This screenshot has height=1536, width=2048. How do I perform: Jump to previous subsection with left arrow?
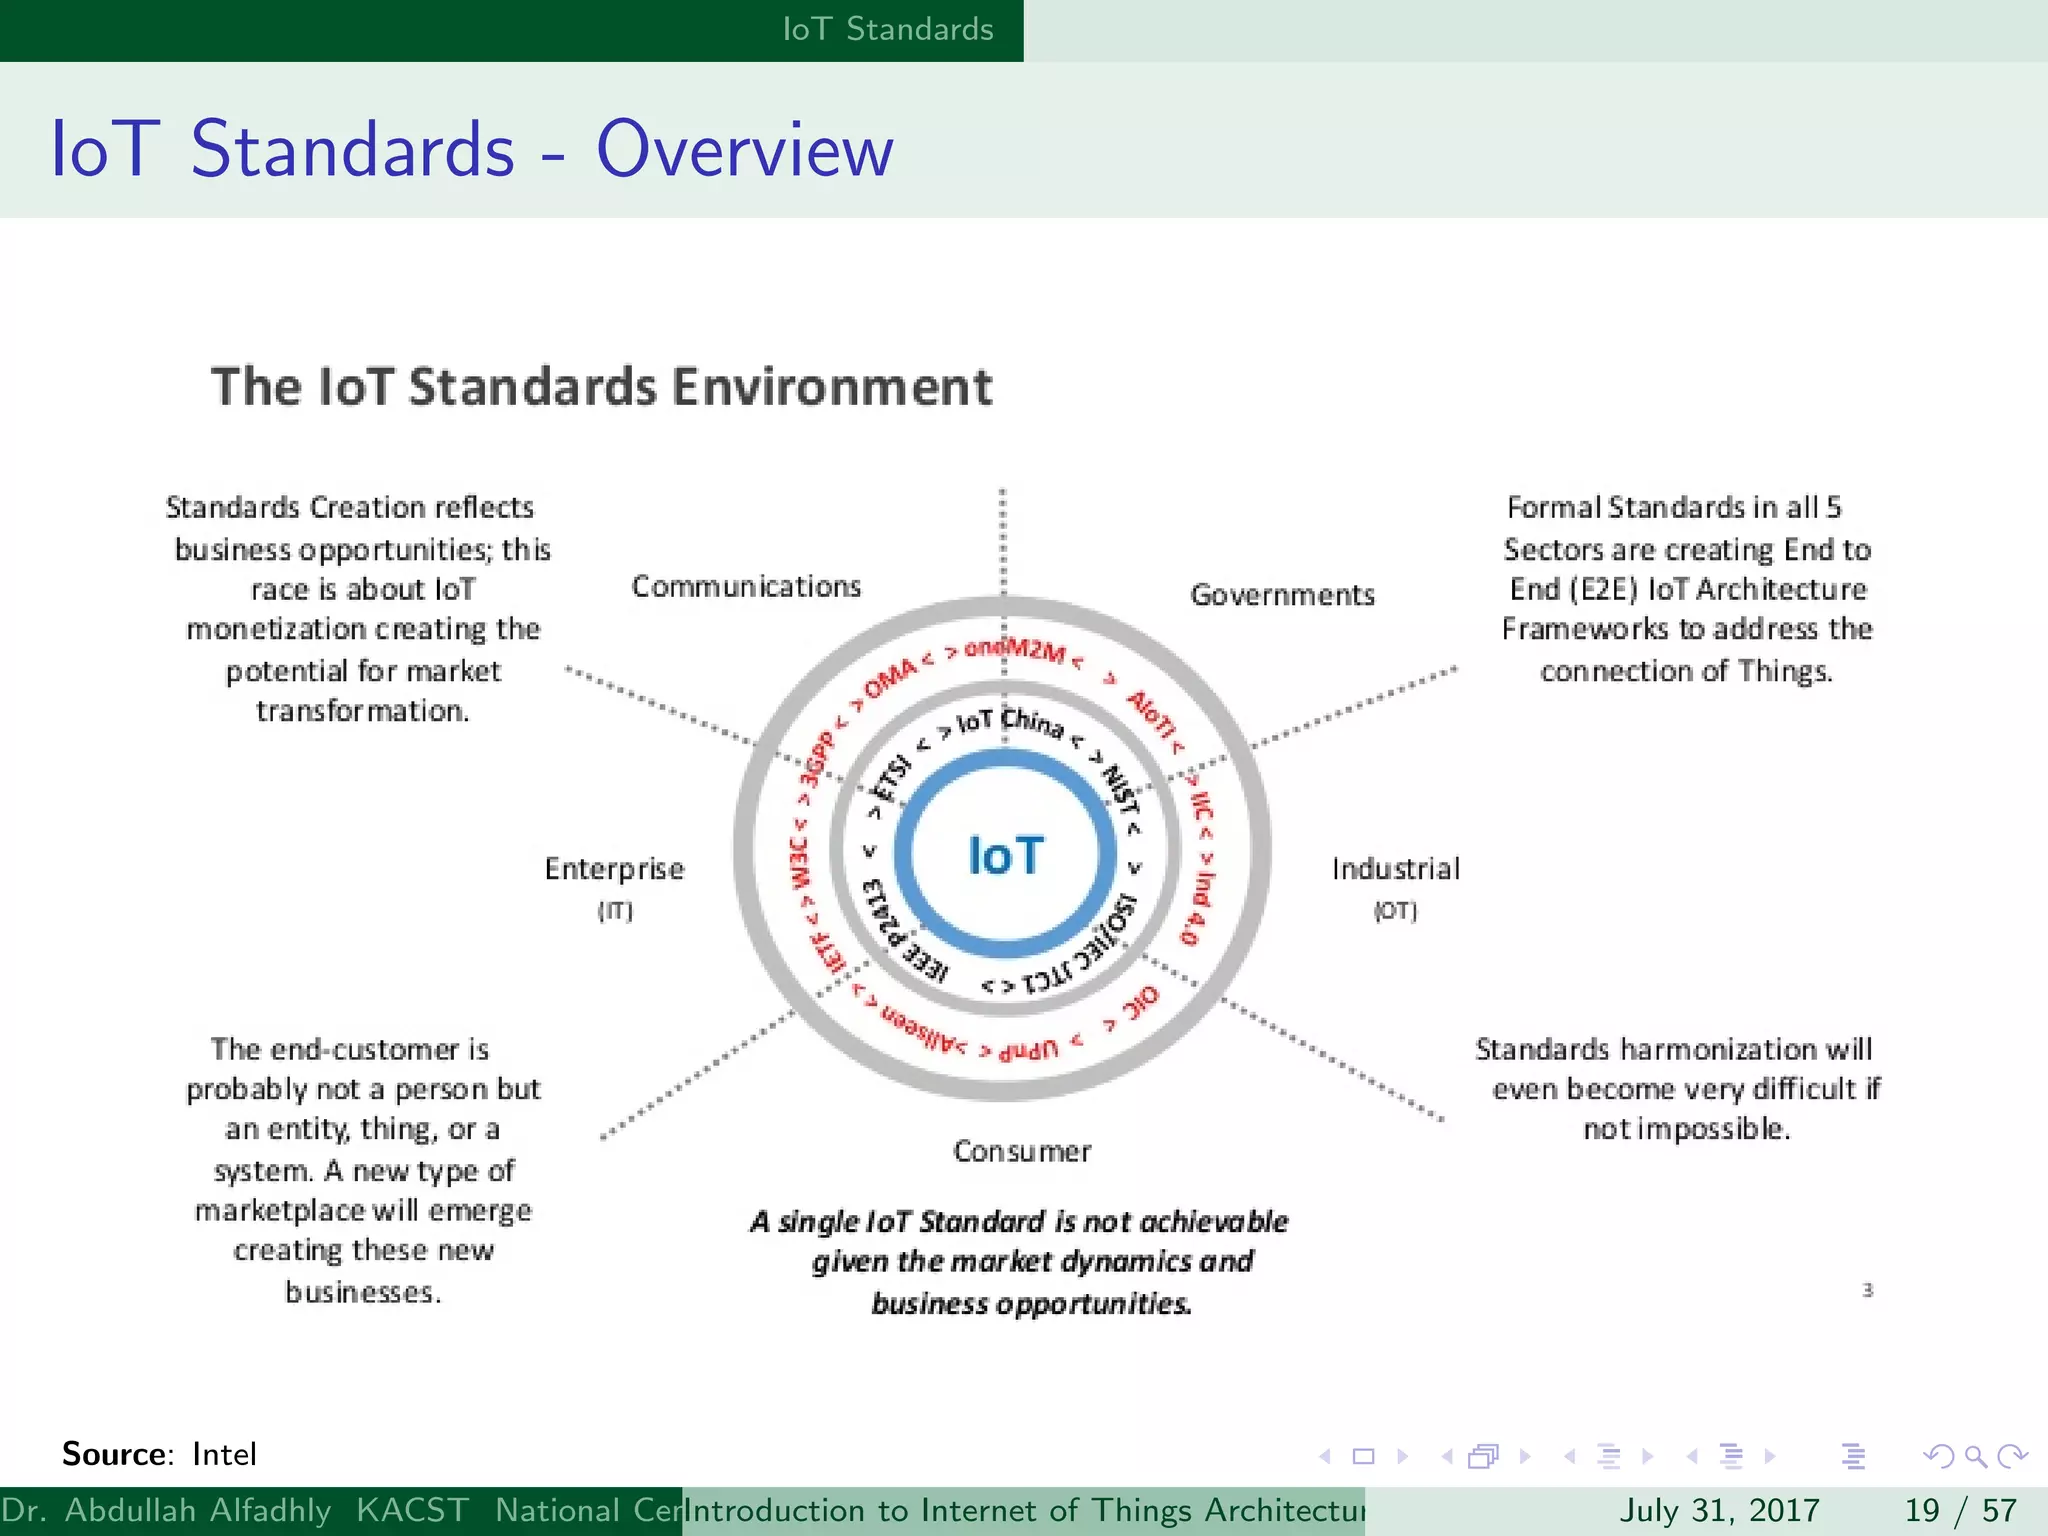pos(1570,1457)
